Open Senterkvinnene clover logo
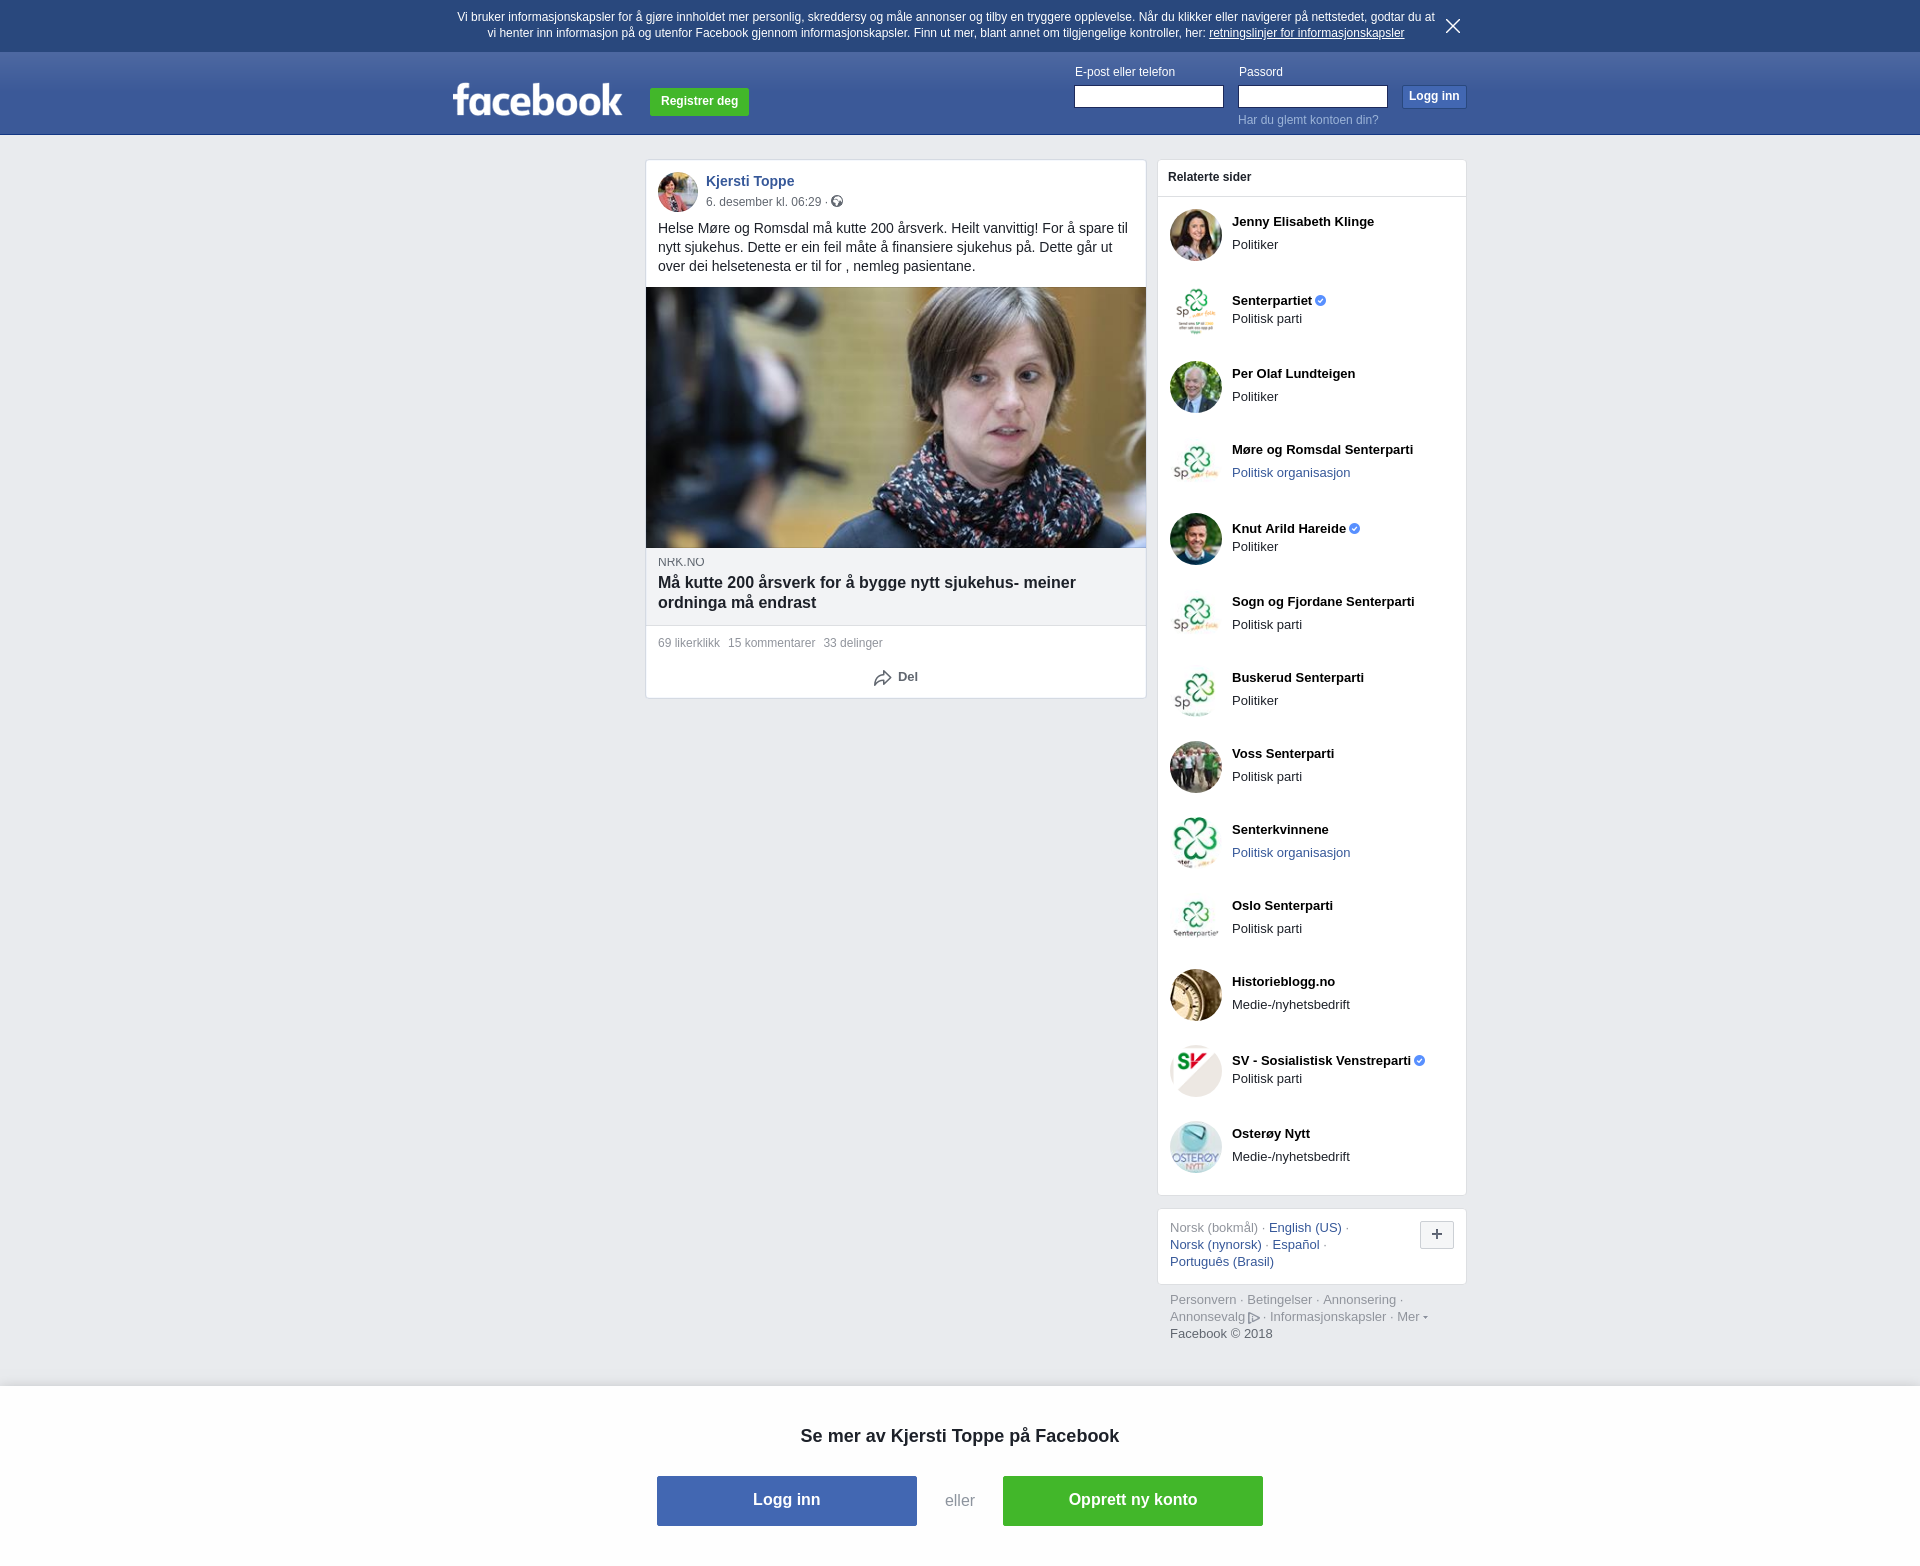 (1196, 843)
